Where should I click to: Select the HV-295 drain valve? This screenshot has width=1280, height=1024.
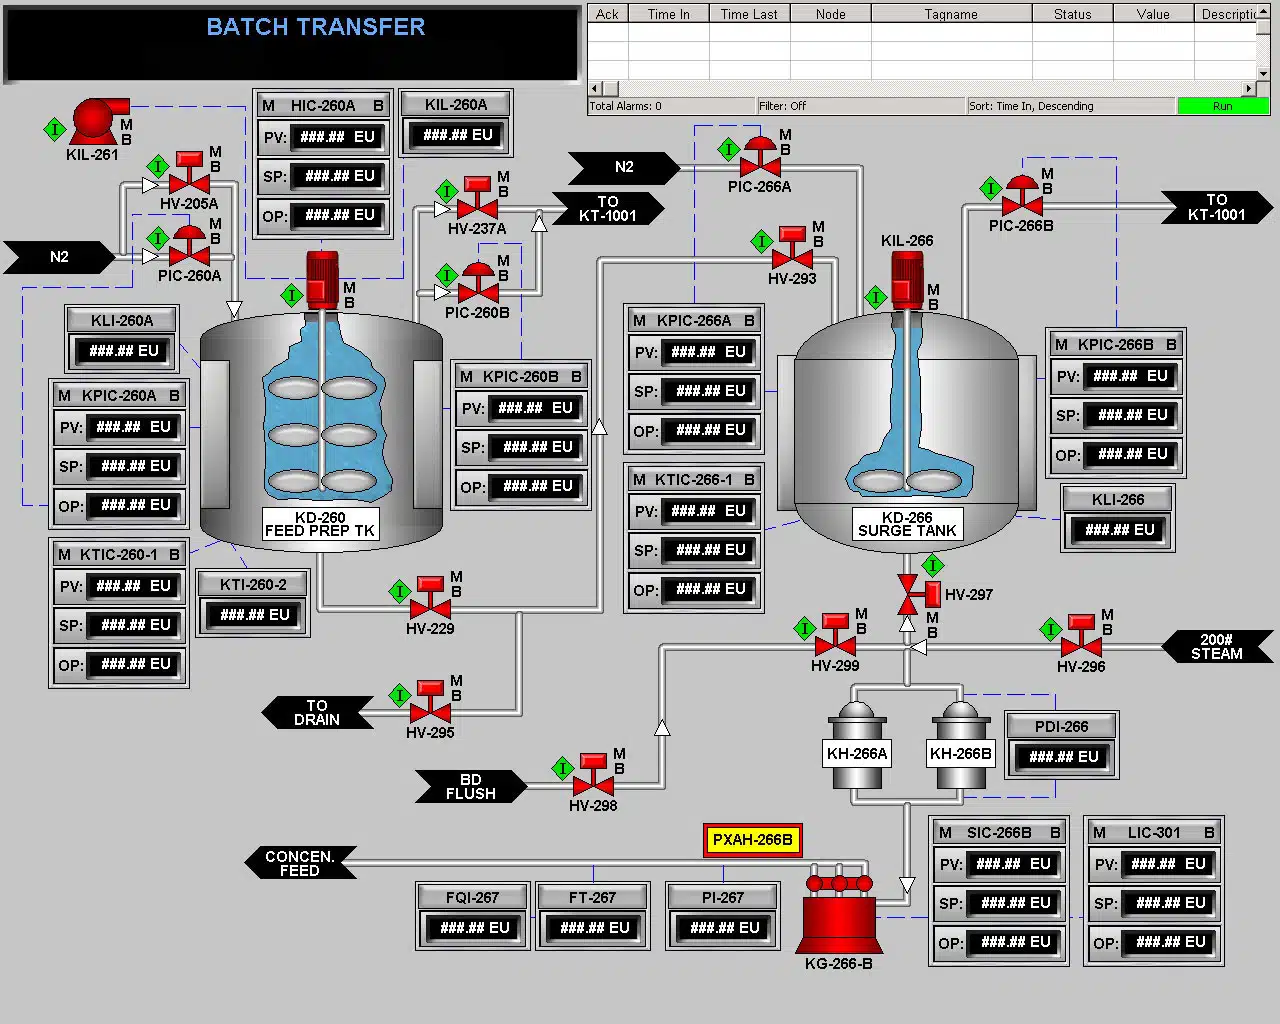pos(430,706)
